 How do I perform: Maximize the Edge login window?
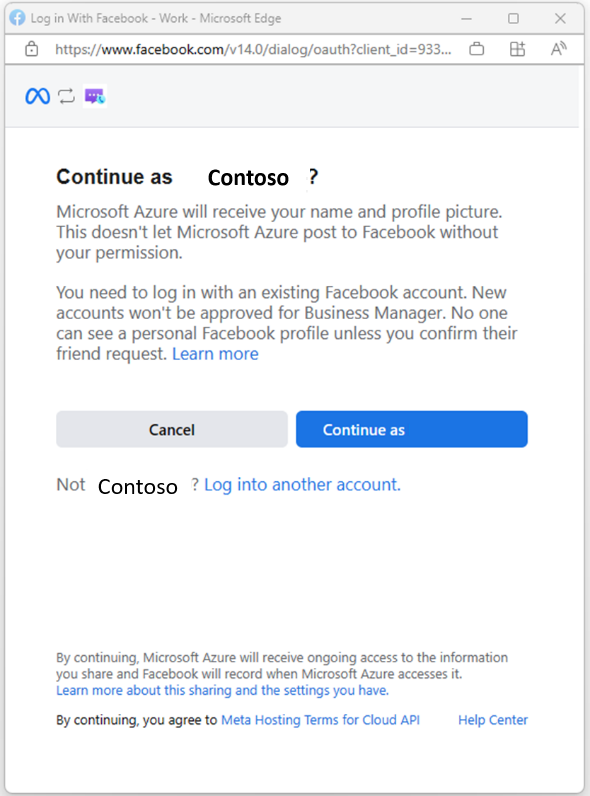513,19
